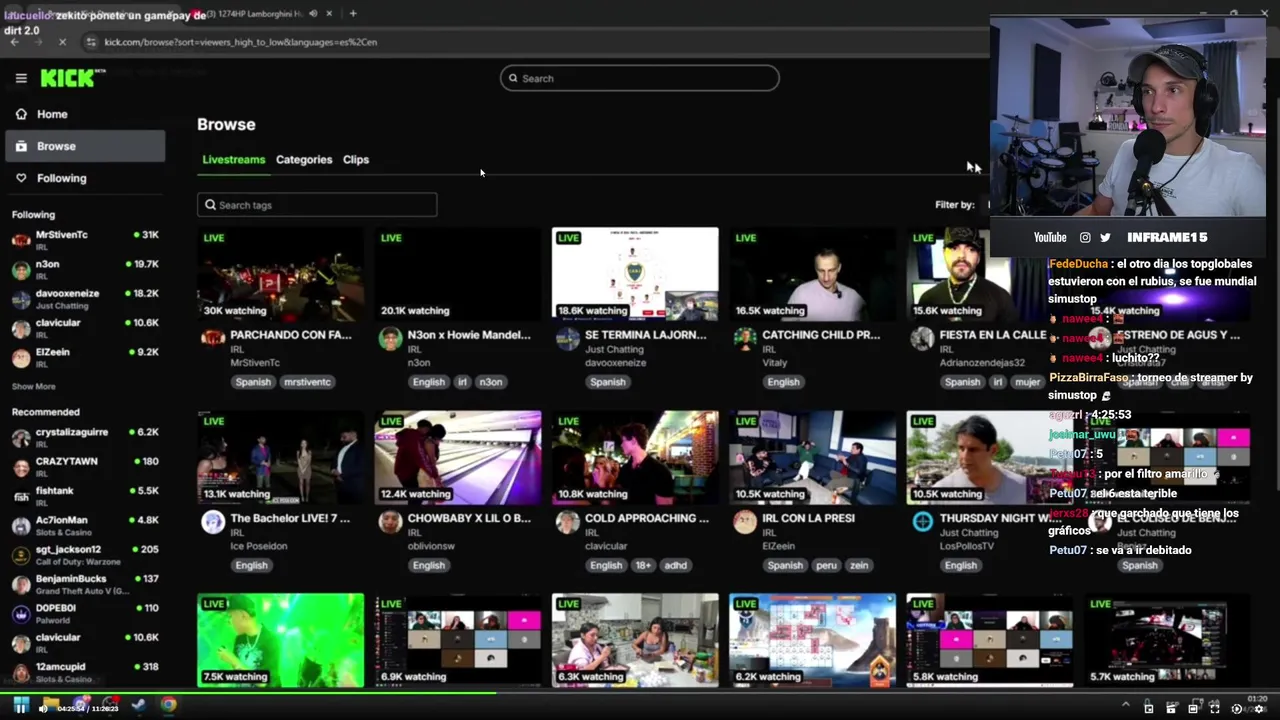Toggle the miniplayer in video player
Screen dimensions: 1280x720
[x=1149, y=708]
